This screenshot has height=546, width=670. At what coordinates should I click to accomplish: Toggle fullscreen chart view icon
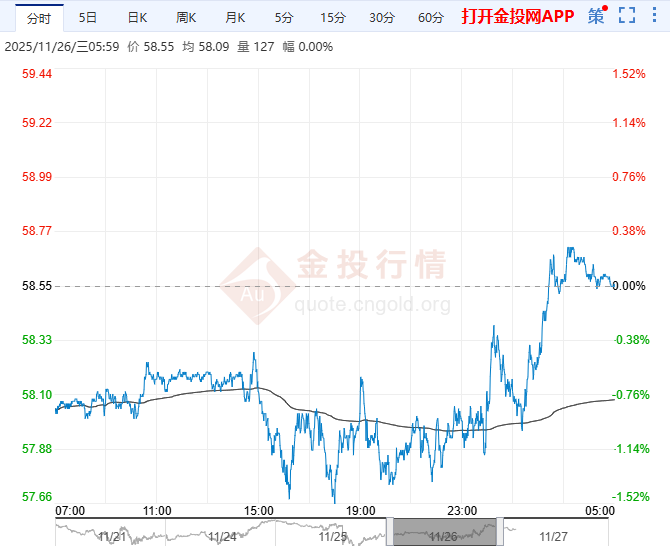[627, 15]
